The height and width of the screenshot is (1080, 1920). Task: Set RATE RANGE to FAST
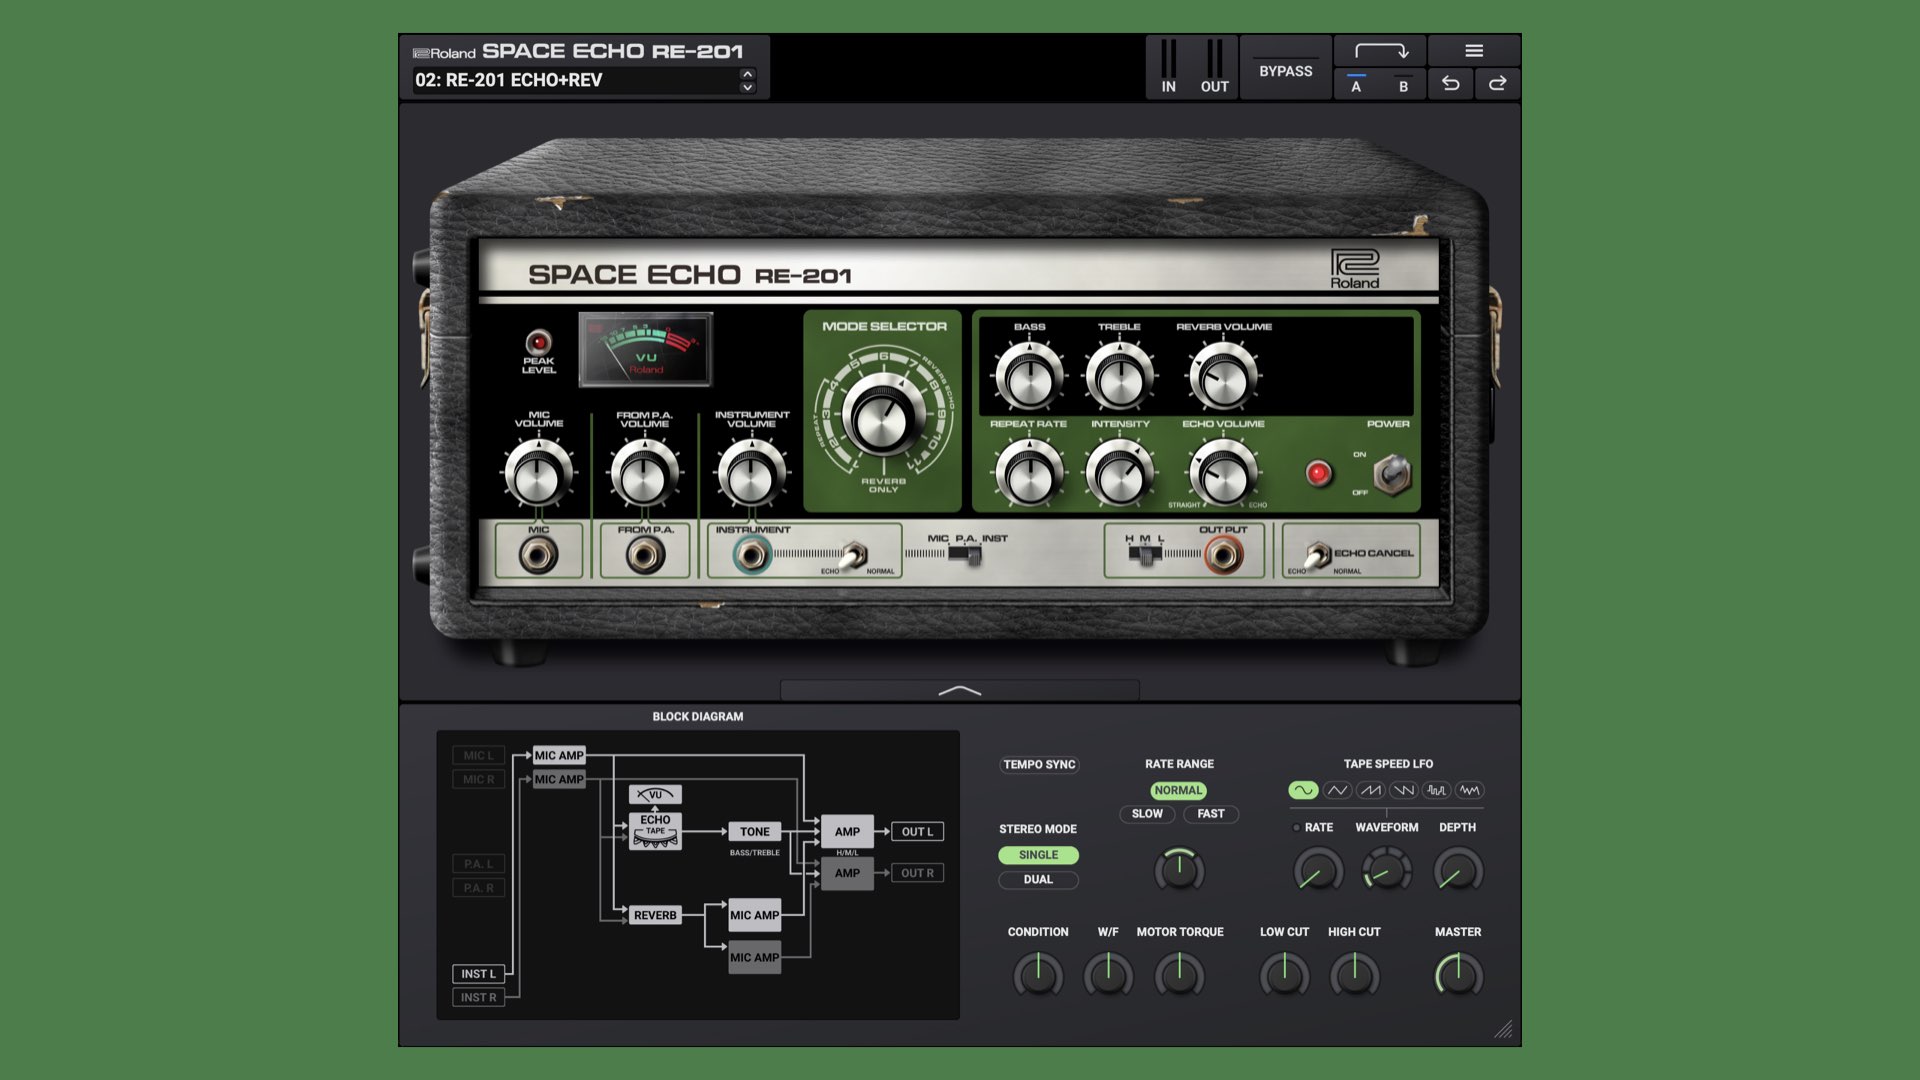[x=1211, y=814]
